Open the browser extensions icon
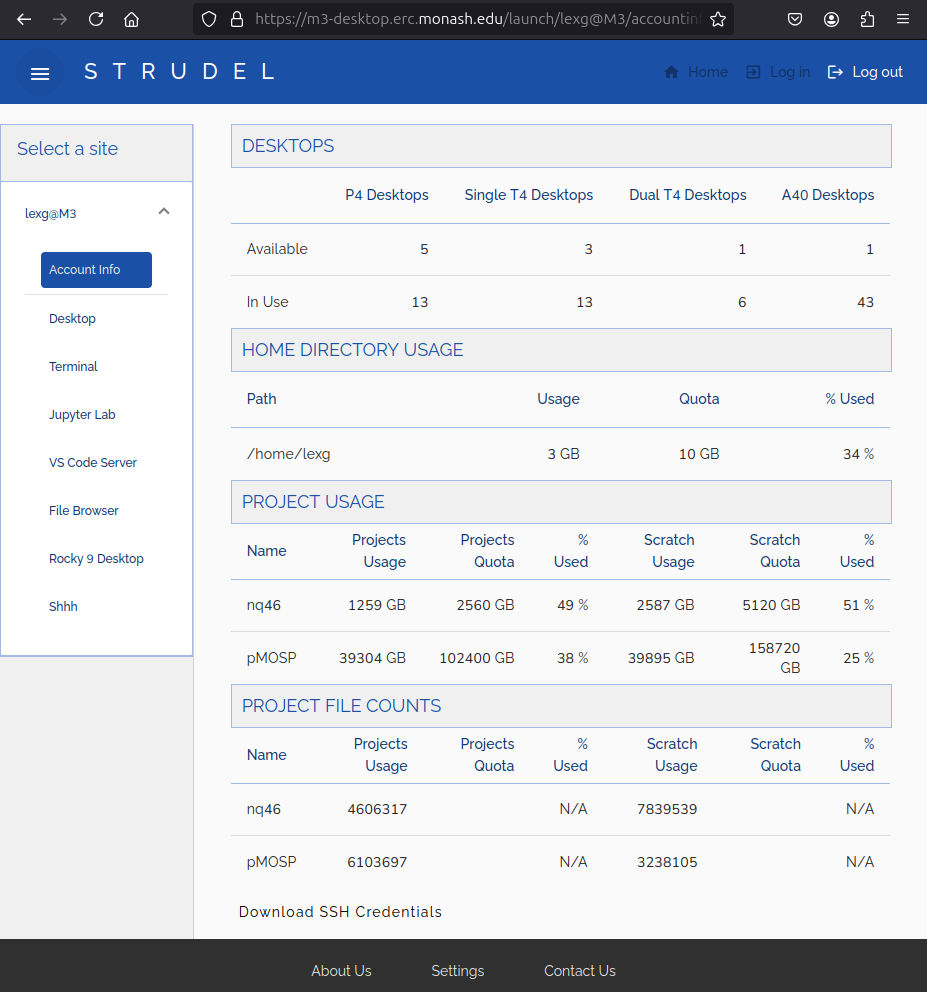The height and width of the screenshot is (992, 927). [x=867, y=19]
